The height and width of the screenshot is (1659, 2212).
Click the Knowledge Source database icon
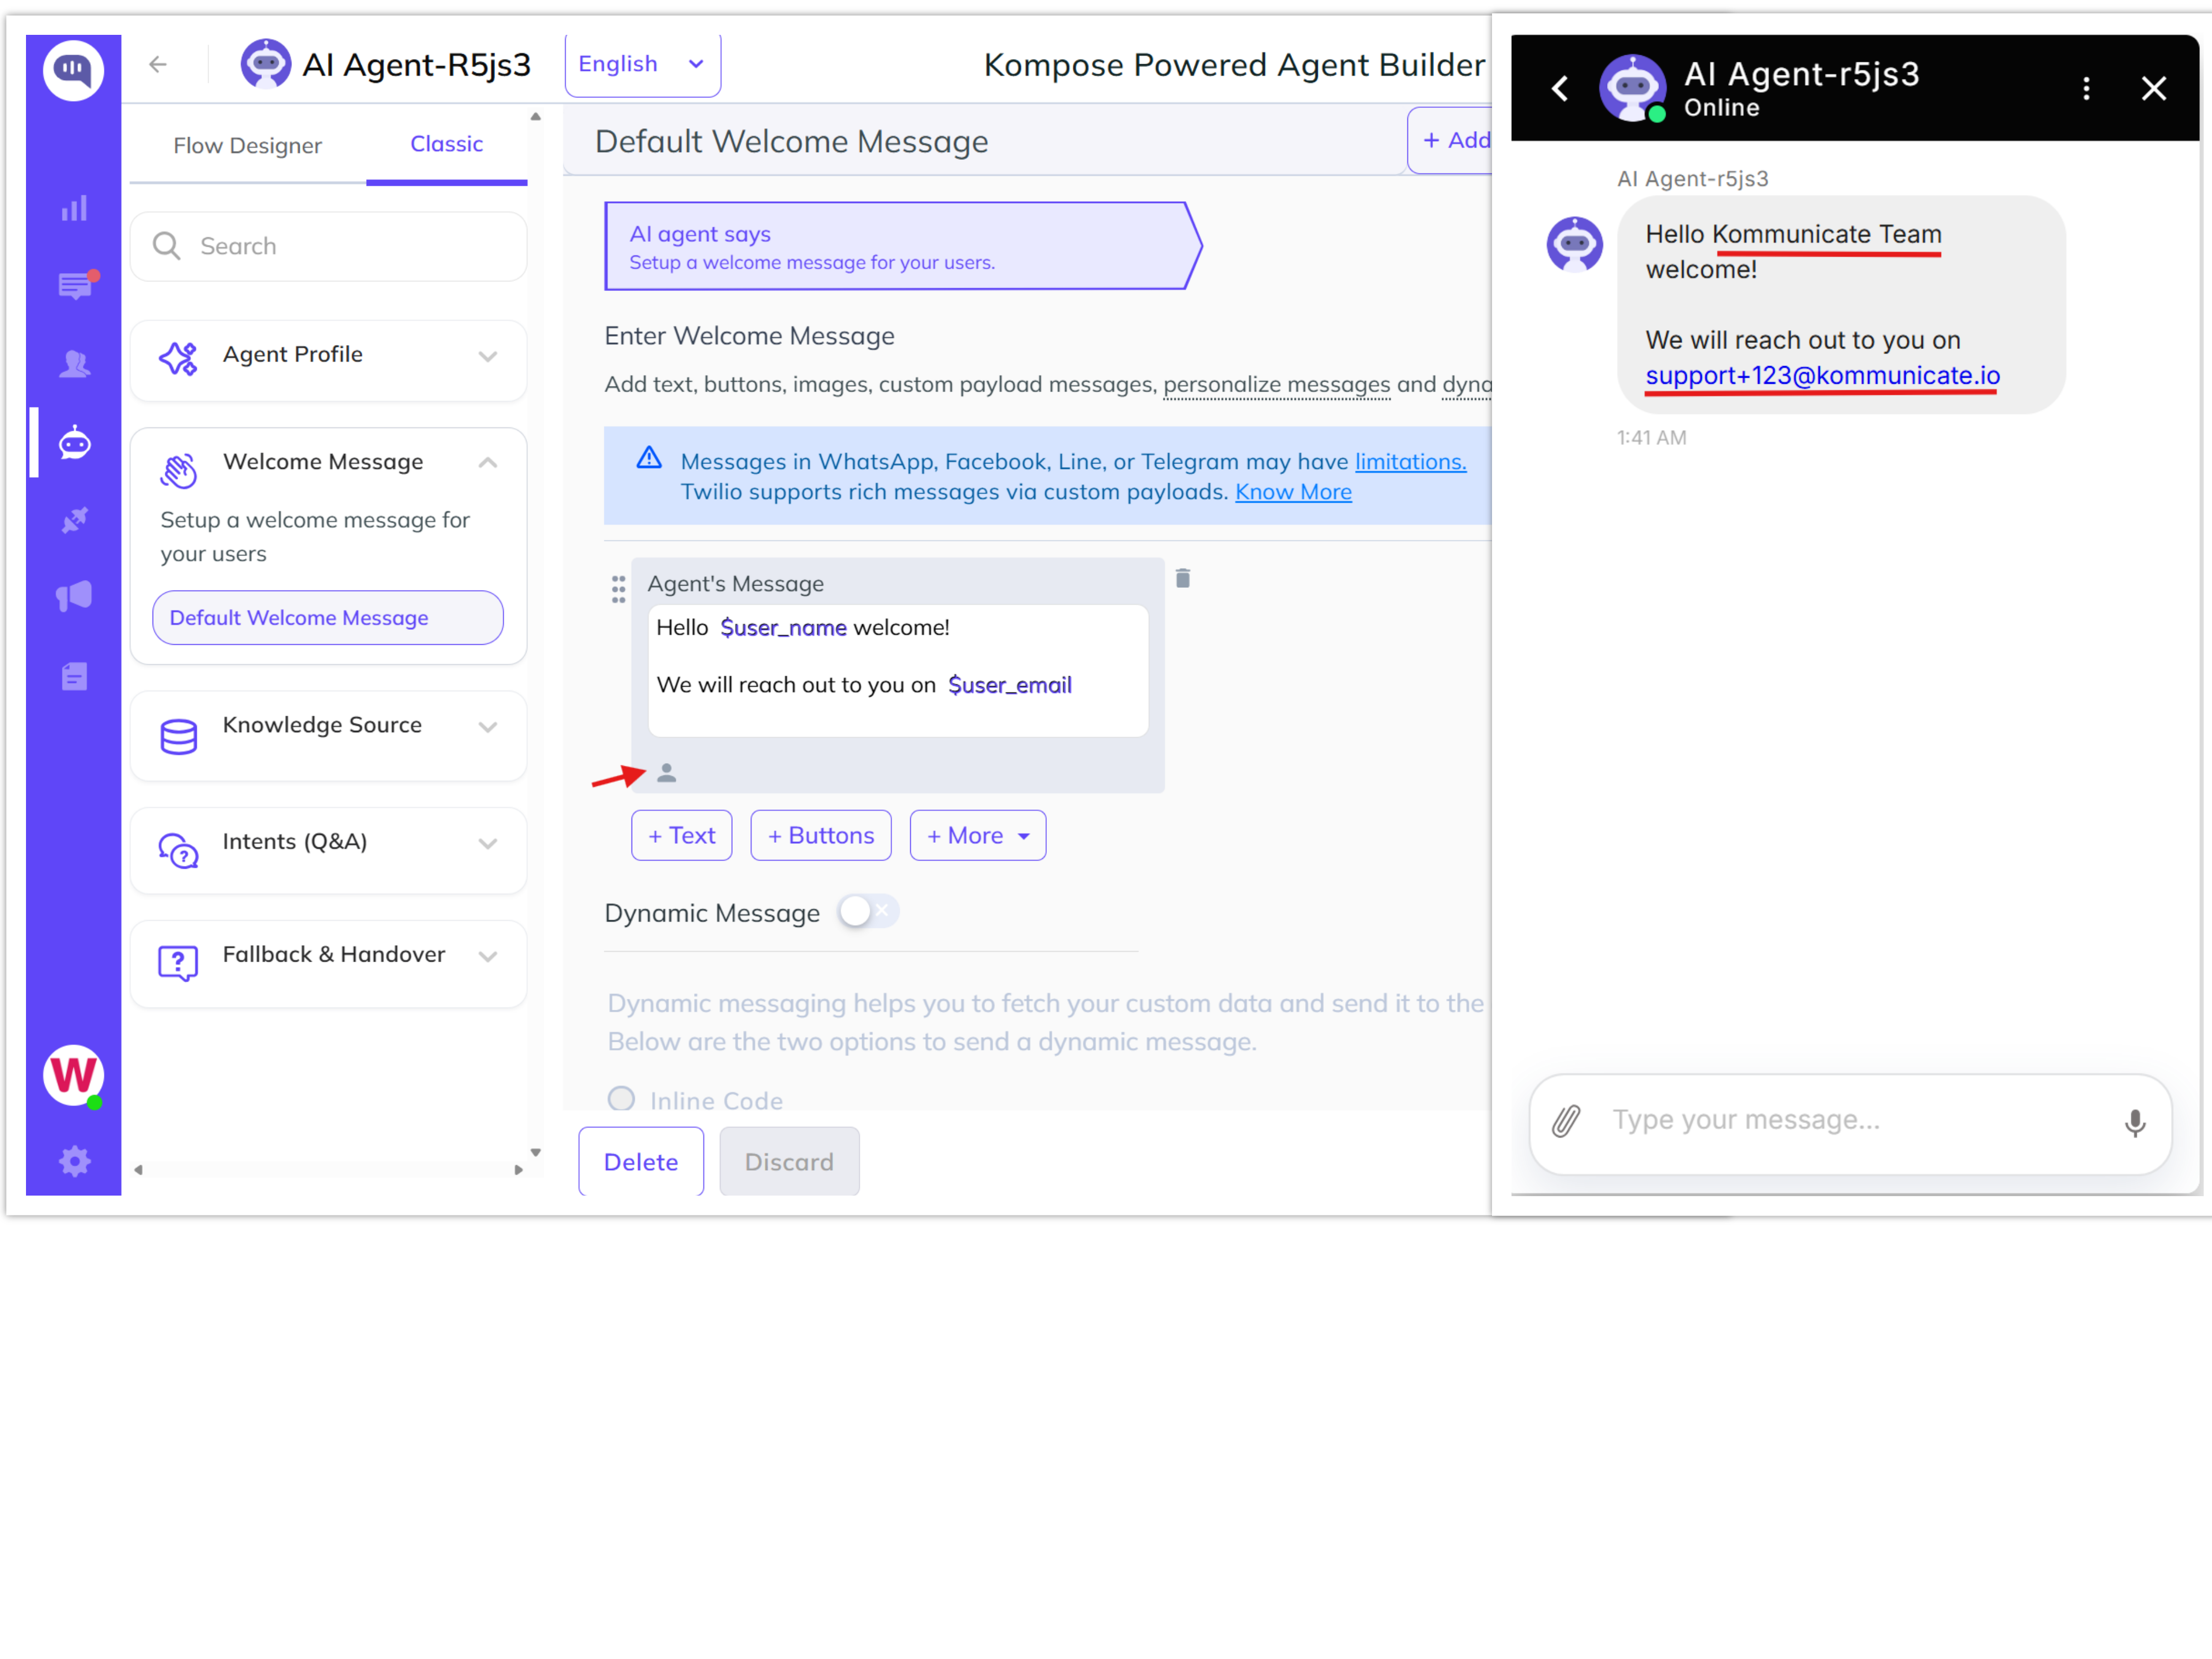179,736
